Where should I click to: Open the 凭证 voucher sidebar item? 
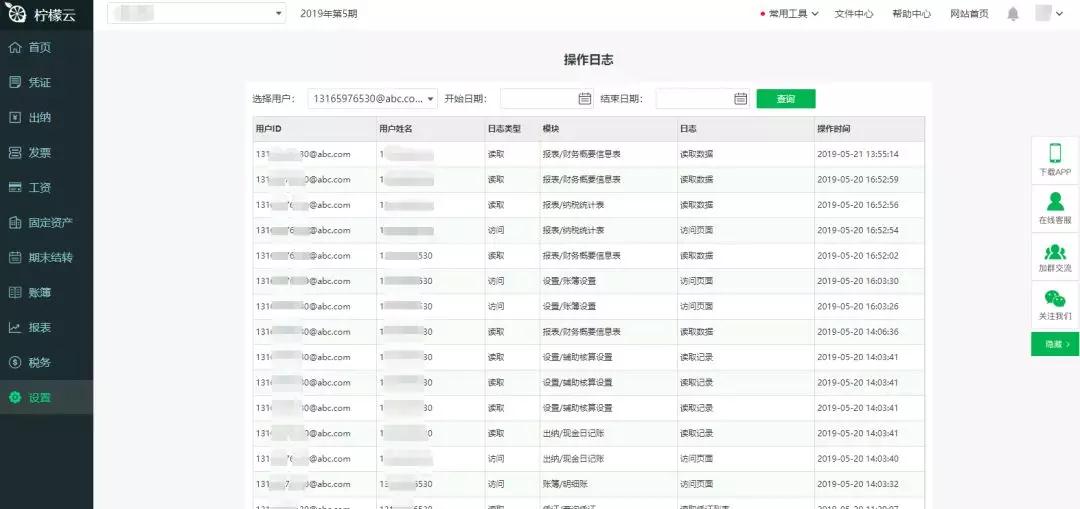point(46,83)
